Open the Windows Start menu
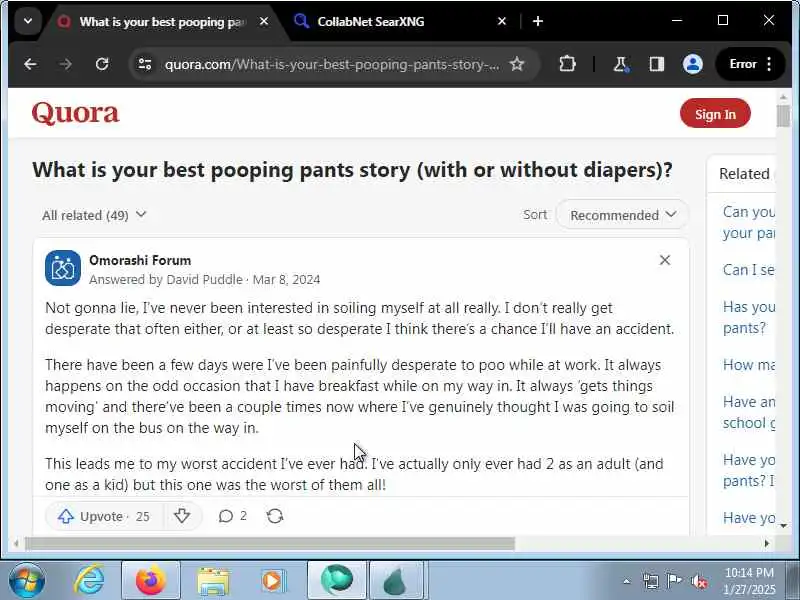The height and width of the screenshot is (600, 800). 27,581
